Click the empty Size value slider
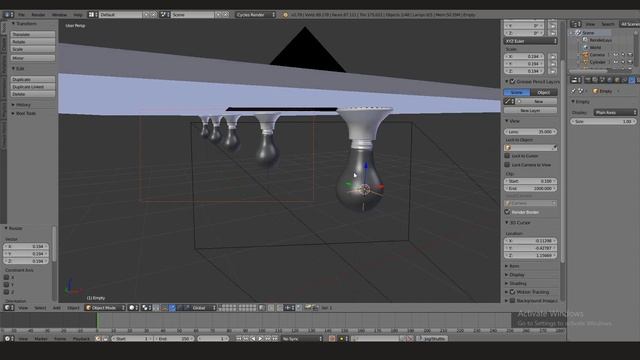Screen dimensions: 640x360 click(603, 122)
